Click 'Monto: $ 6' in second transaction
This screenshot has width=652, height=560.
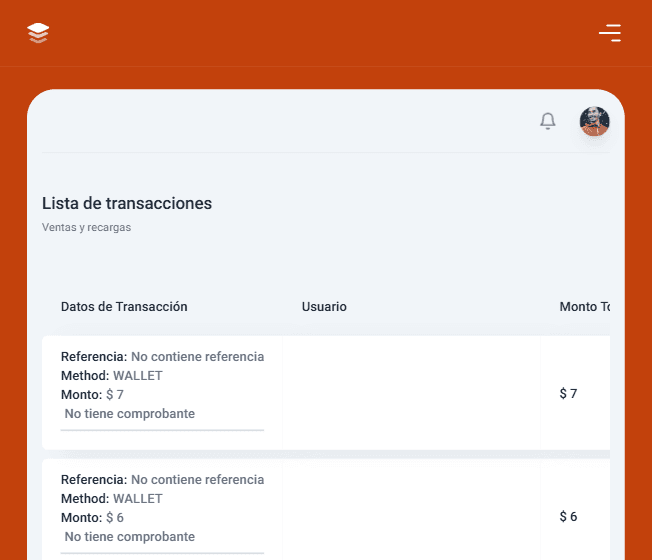pos(92,517)
